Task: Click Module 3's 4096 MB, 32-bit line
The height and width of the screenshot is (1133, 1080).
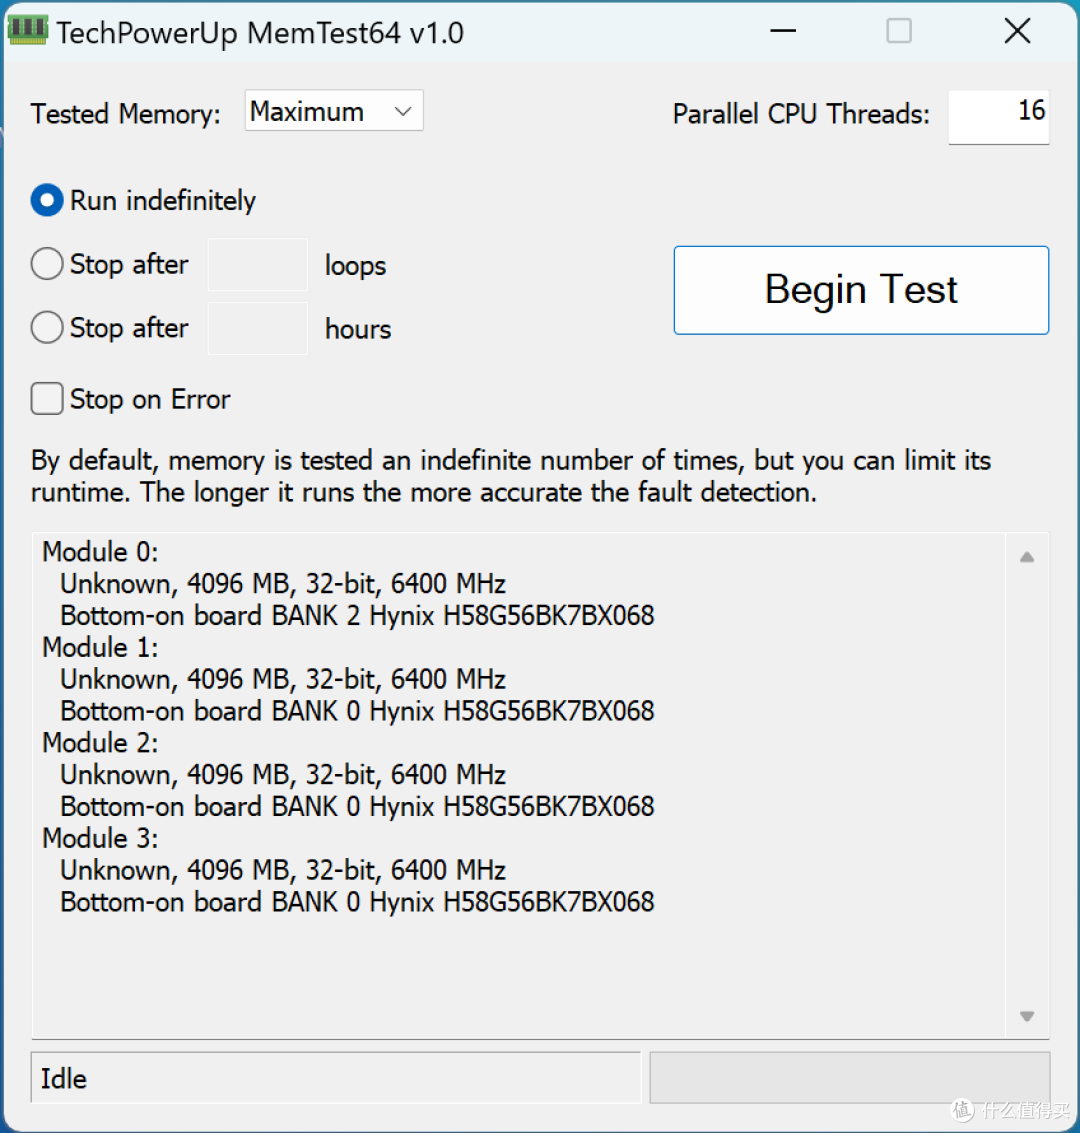Action: point(282,870)
